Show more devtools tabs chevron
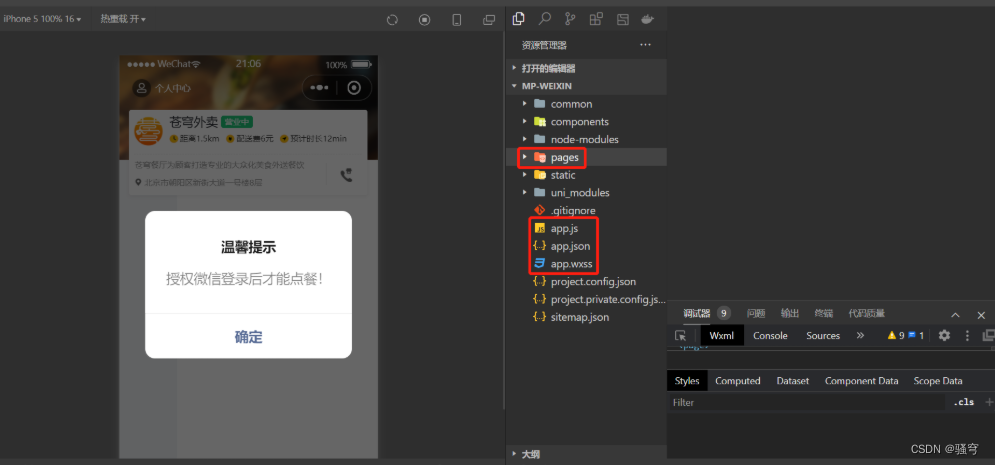Viewport: 995px width, 465px height. coord(860,336)
